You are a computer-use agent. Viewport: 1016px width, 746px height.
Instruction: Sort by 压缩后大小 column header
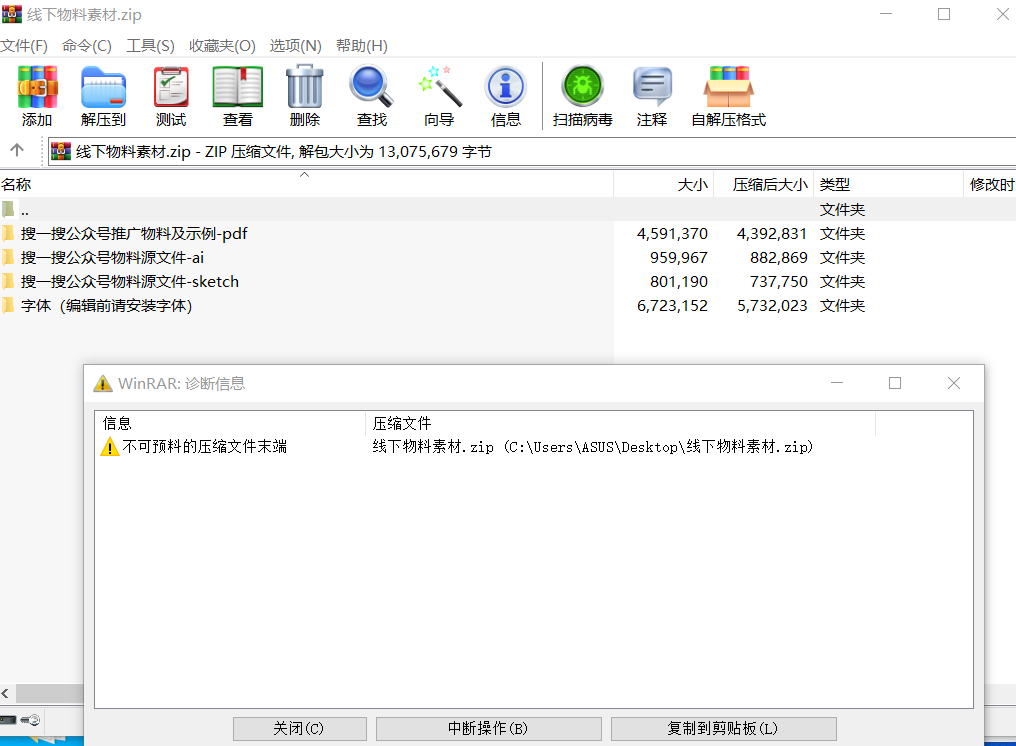click(763, 185)
